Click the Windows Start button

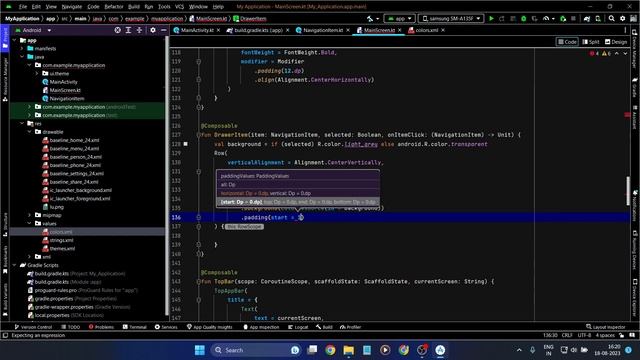[200, 350]
